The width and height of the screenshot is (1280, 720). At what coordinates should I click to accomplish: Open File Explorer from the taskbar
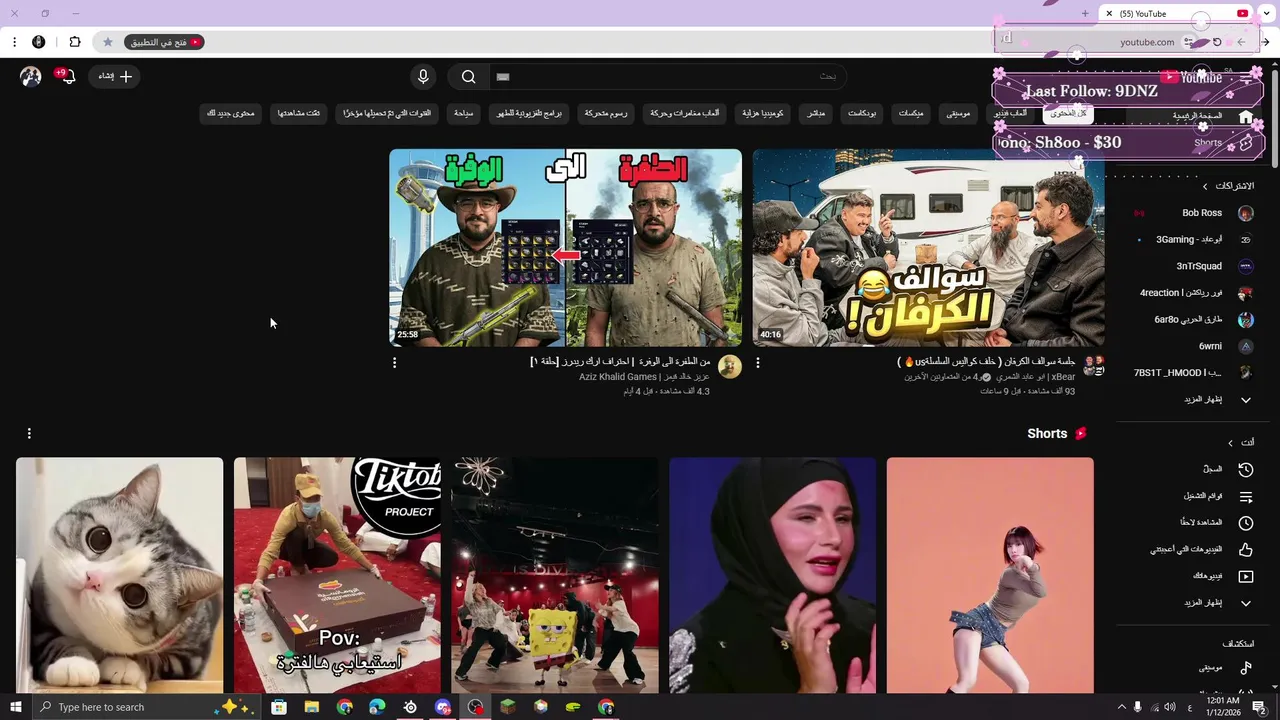coord(311,707)
